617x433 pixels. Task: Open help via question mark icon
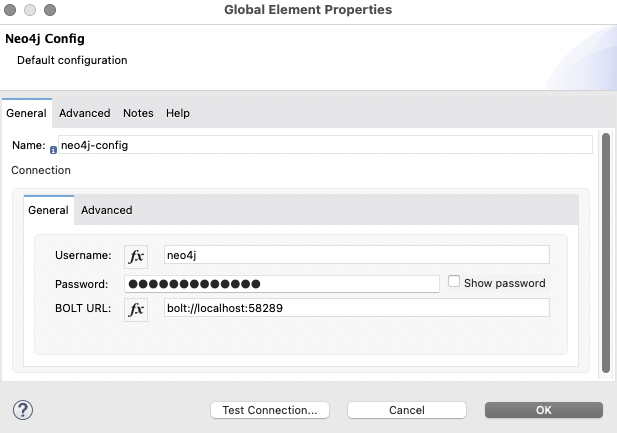coord(23,410)
